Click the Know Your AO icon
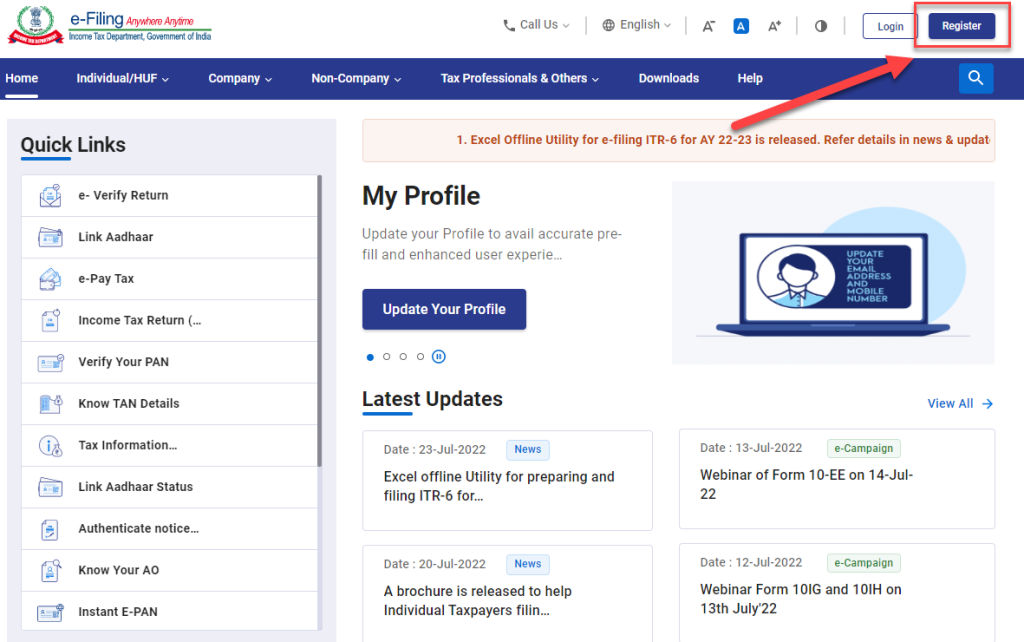The height and width of the screenshot is (642, 1024). (50, 570)
